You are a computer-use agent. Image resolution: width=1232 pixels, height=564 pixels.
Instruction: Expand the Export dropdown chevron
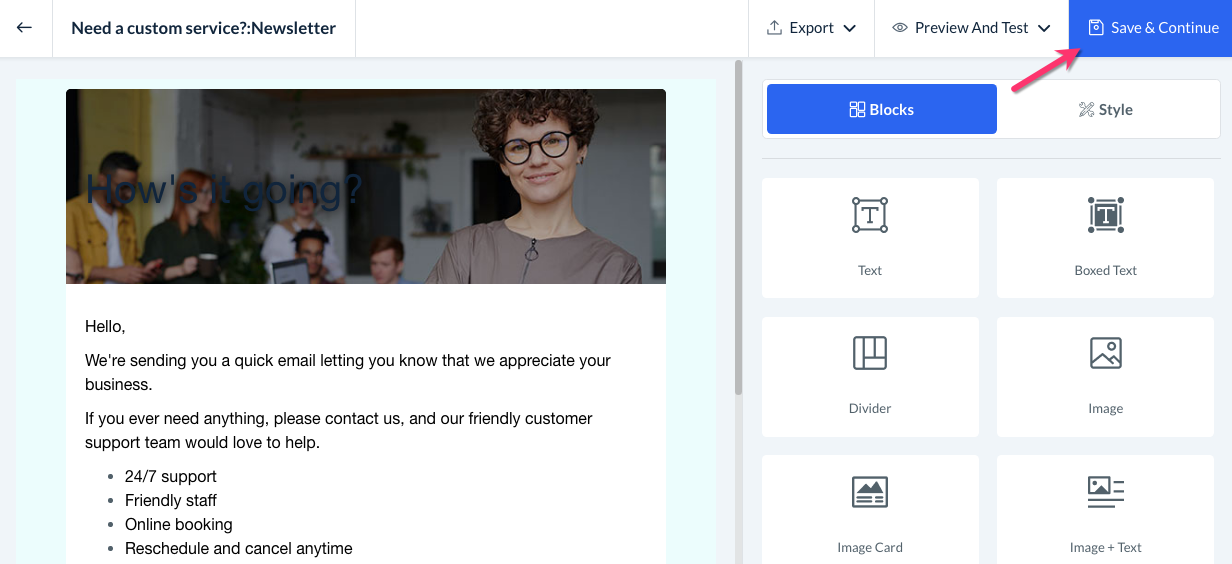tap(850, 28)
